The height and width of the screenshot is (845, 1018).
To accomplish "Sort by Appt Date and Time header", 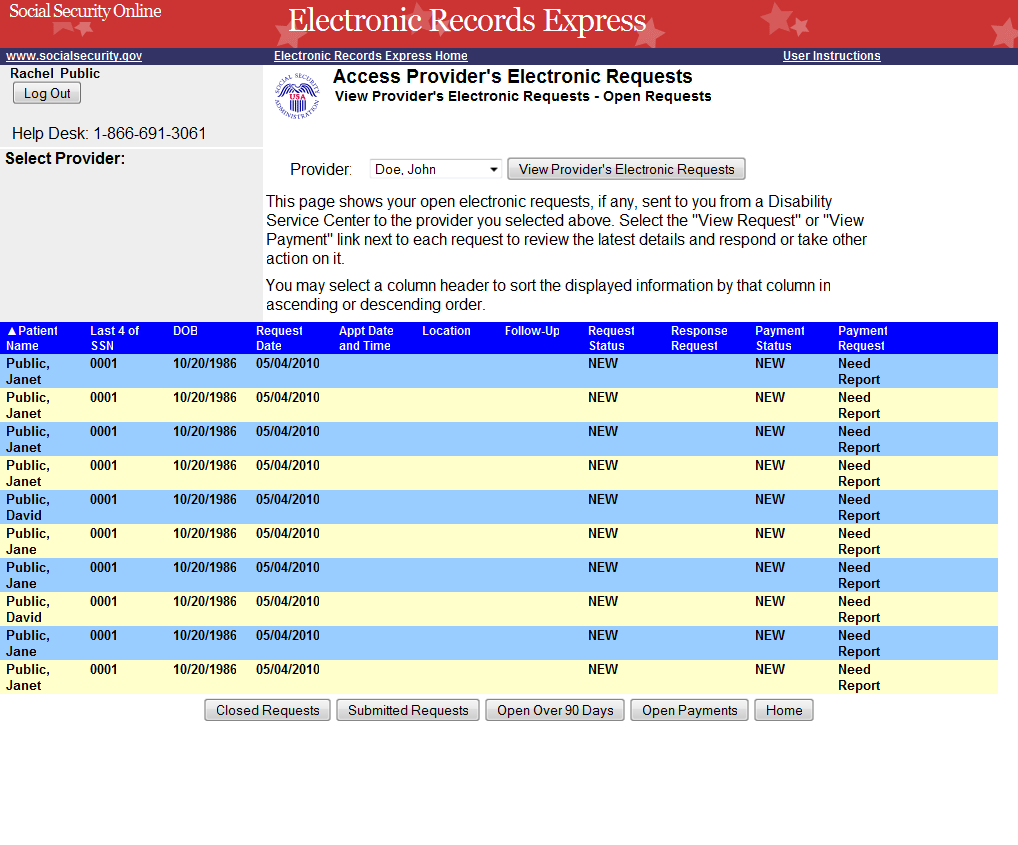I will (x=366, y=338).
